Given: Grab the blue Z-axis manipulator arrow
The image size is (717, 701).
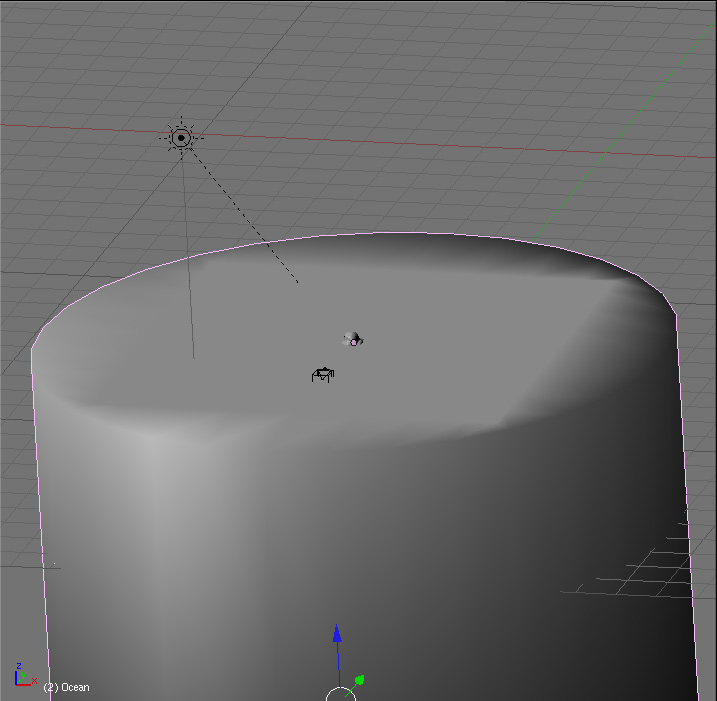Looking at the screenshot, I should pyautogui.click(x=337, y=636).
